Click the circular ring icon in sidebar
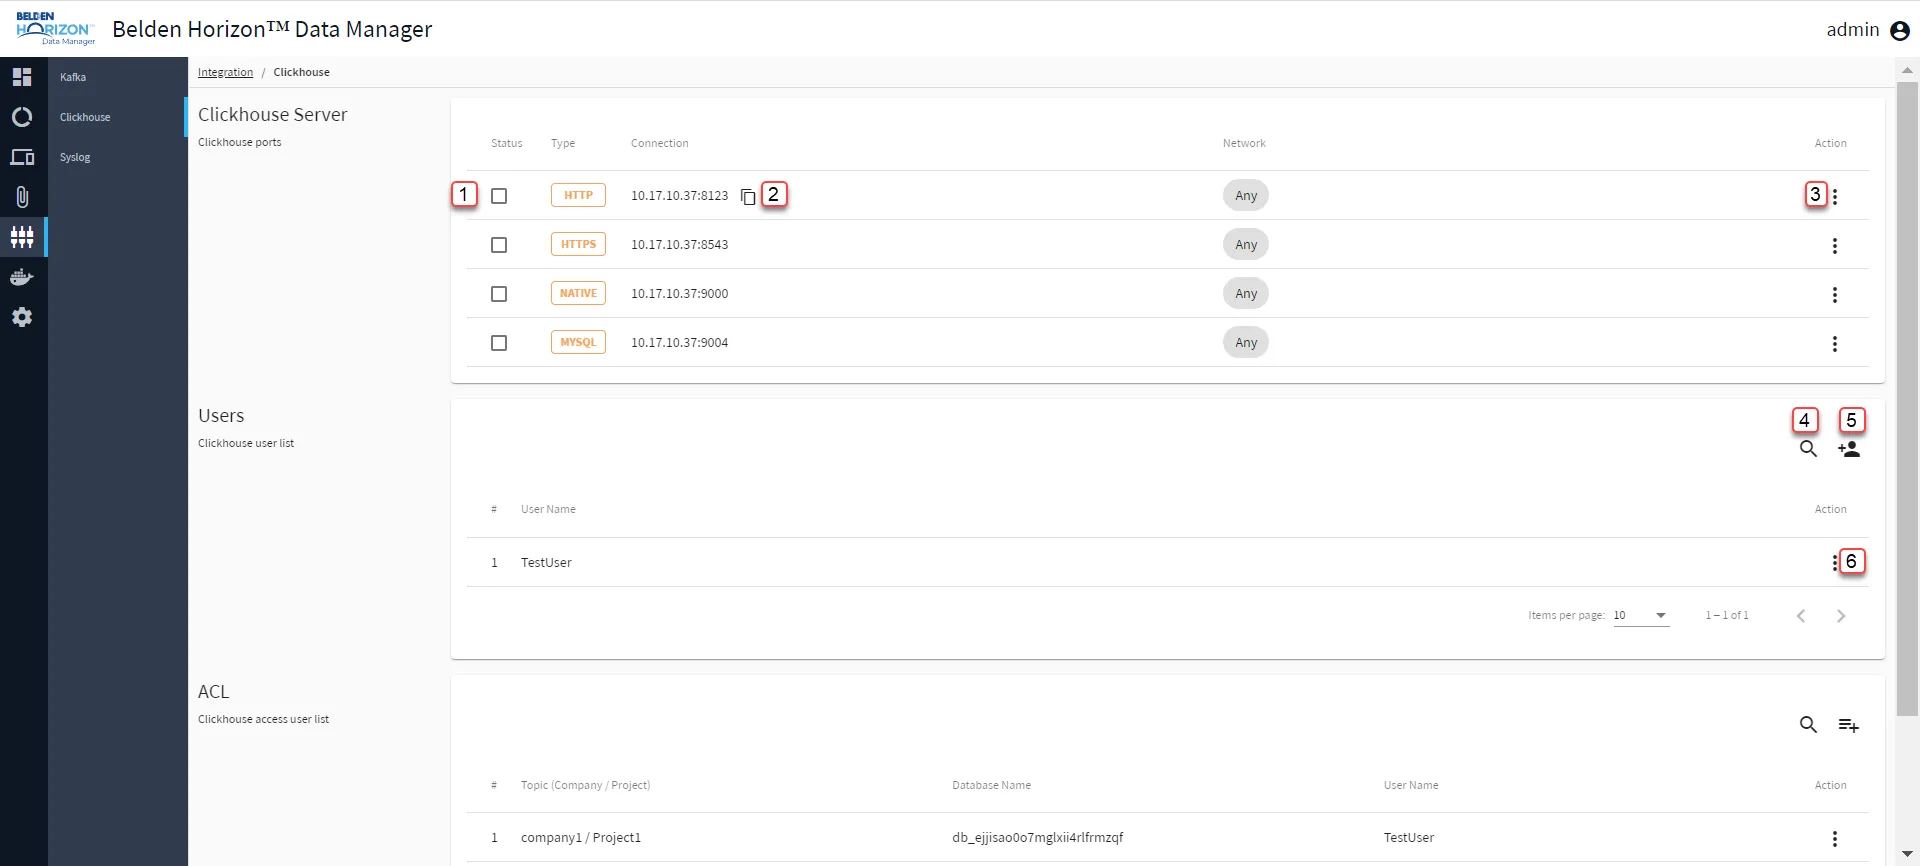This screenshot has height=866, width=1920. (22, 117)
